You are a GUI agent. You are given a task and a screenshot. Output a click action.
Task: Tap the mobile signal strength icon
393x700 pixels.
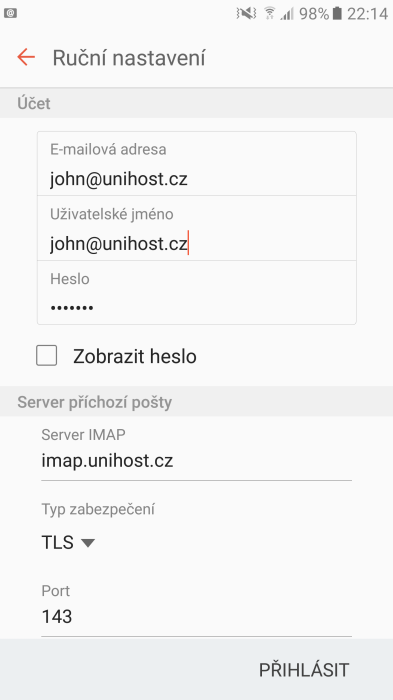[x=287, y=14]
